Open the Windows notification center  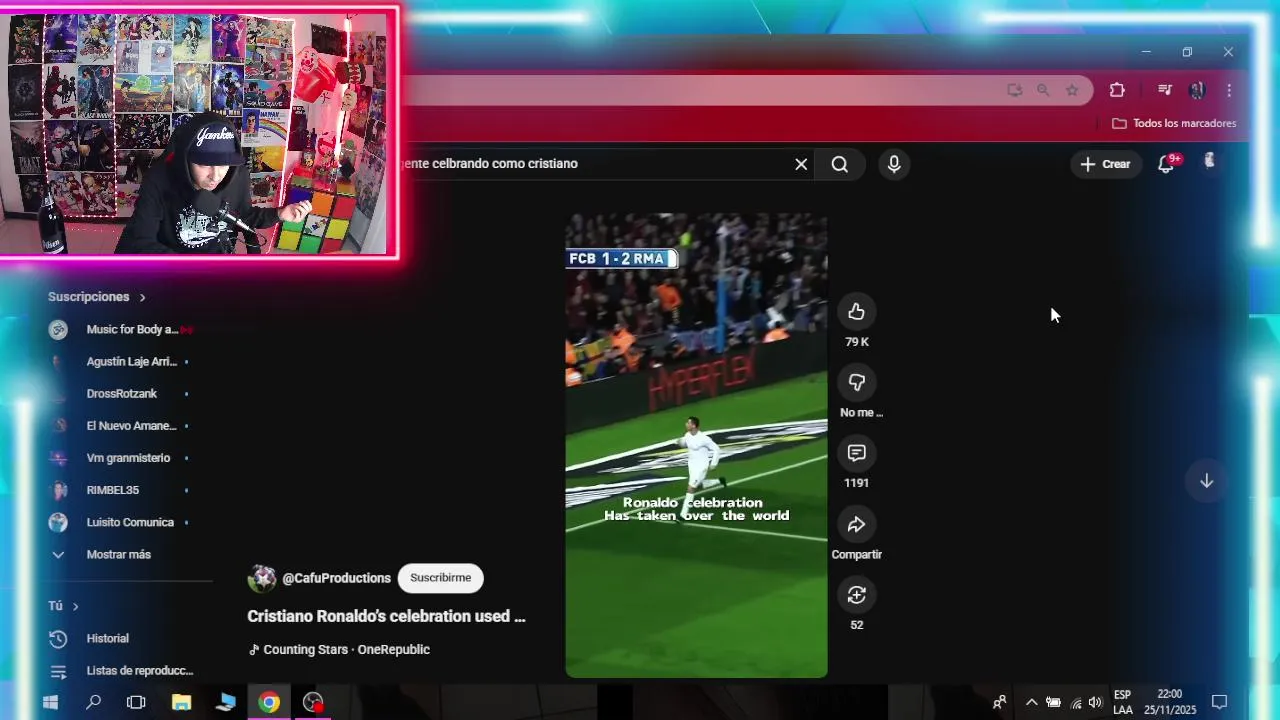pos(1219,702)
